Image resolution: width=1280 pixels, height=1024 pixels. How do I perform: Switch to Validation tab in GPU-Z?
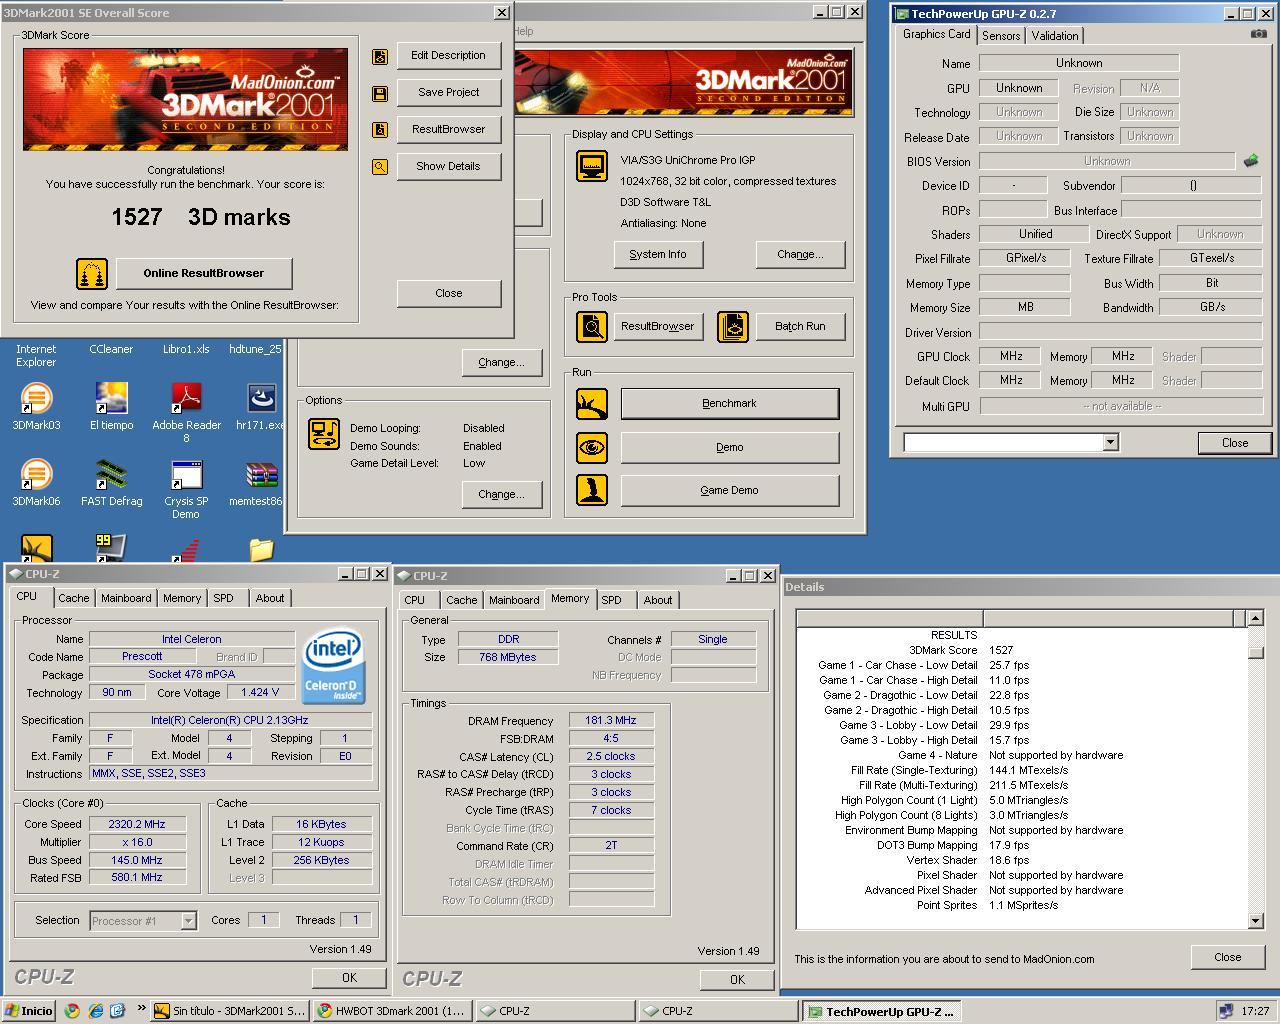(x=1055, y=35)
